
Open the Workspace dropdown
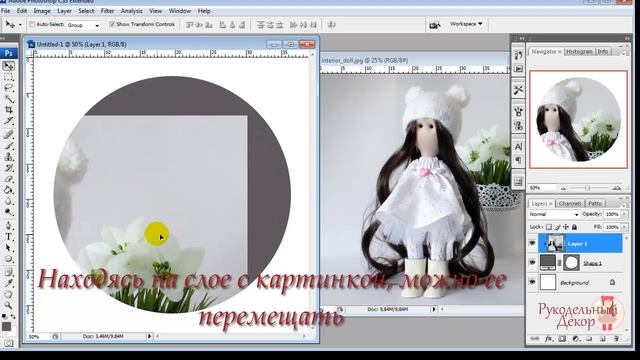(466, 24)
